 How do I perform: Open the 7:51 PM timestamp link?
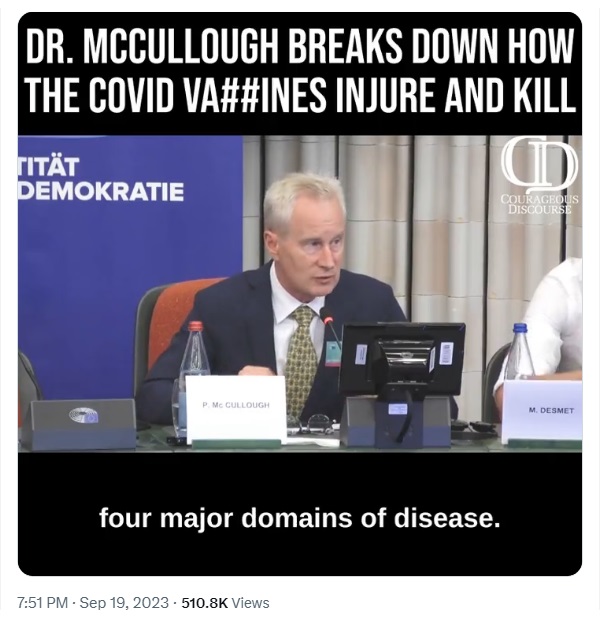pos(43,603)
